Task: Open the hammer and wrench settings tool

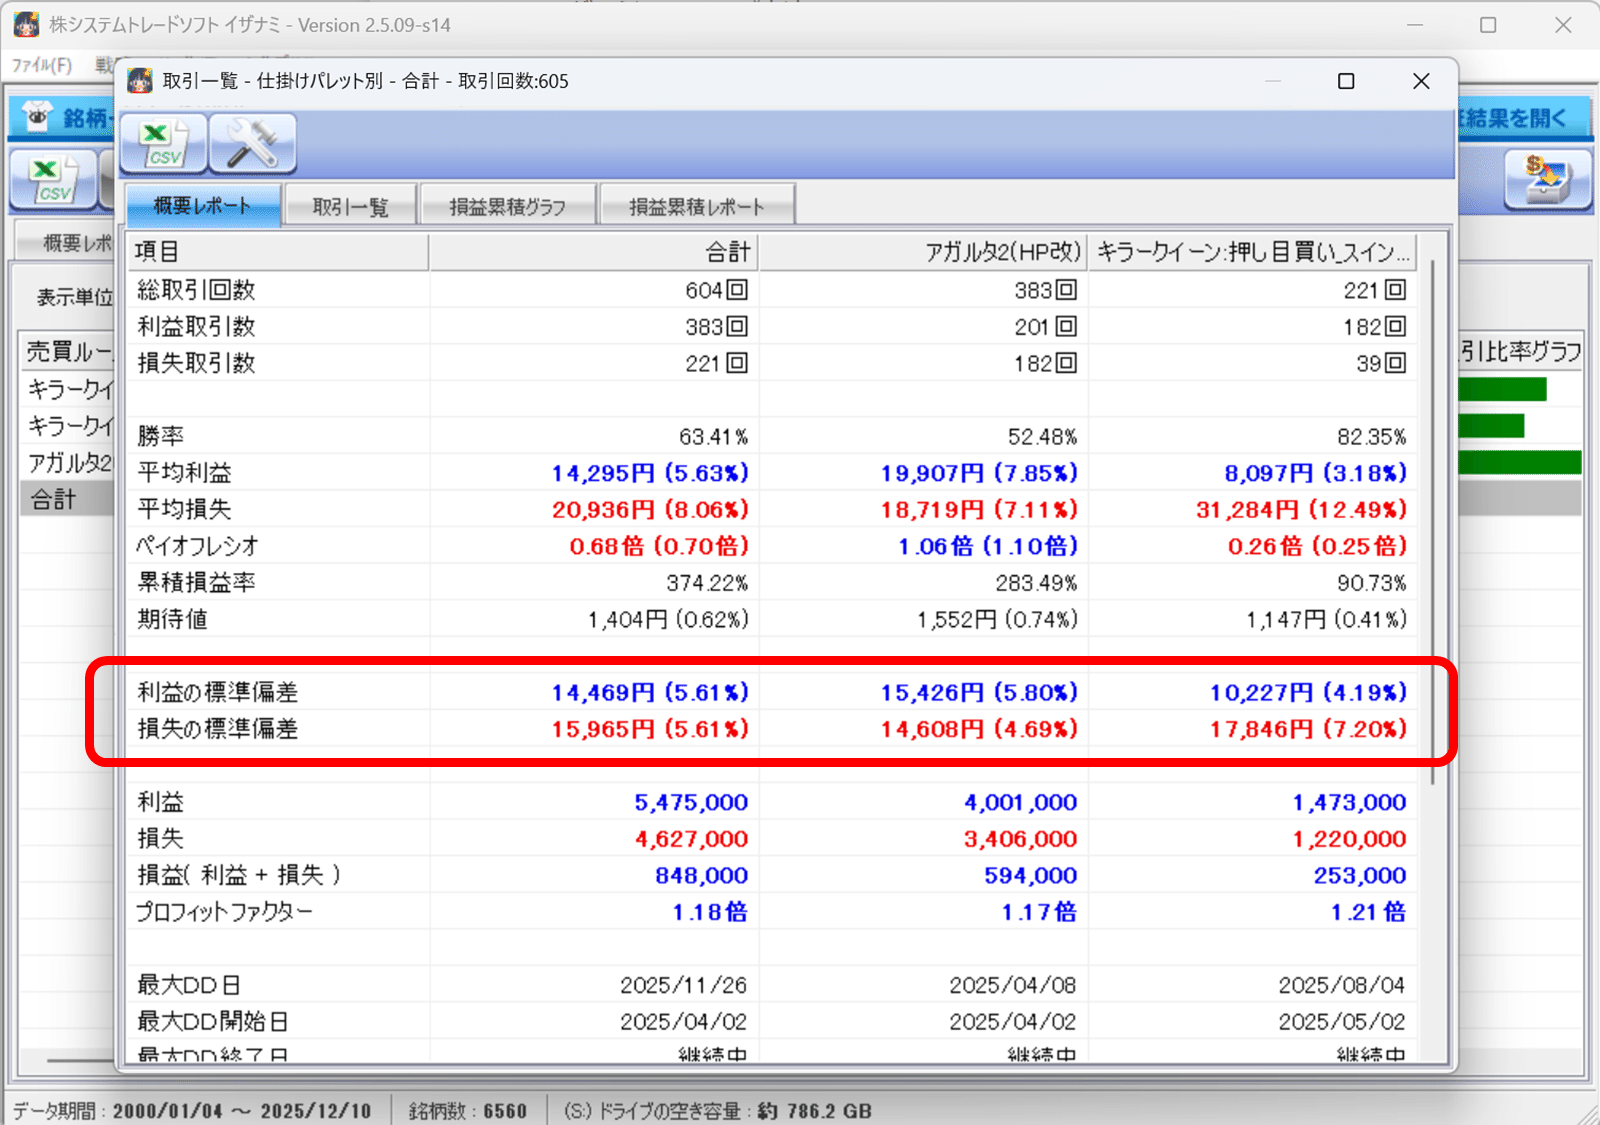Action: tap(252, 144)
